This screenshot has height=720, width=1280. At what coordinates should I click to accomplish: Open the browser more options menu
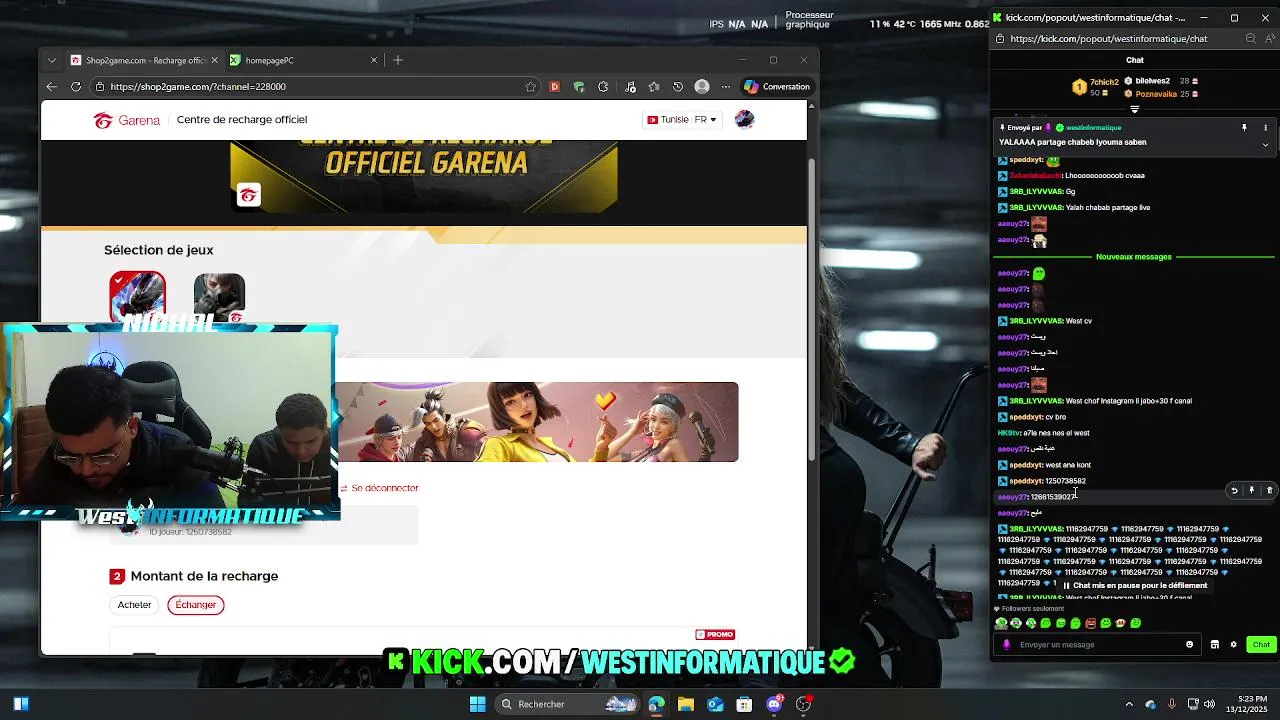point(726,87)
